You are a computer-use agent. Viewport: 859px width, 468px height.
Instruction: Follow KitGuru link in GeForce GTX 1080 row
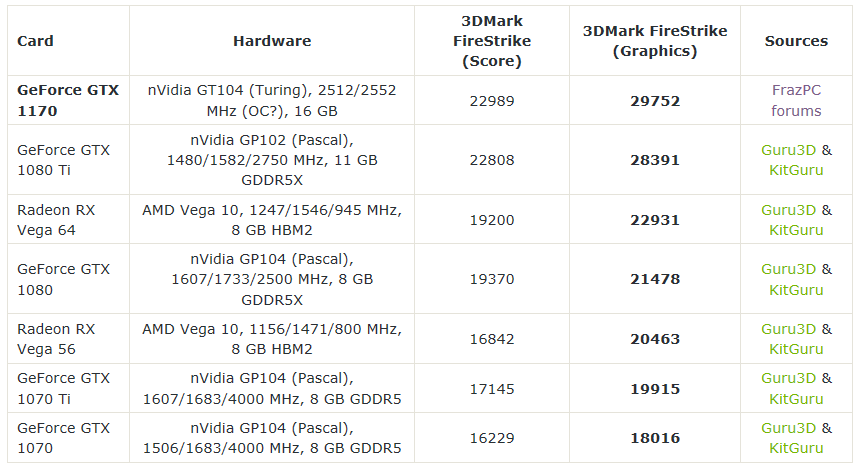click(796, 290)
